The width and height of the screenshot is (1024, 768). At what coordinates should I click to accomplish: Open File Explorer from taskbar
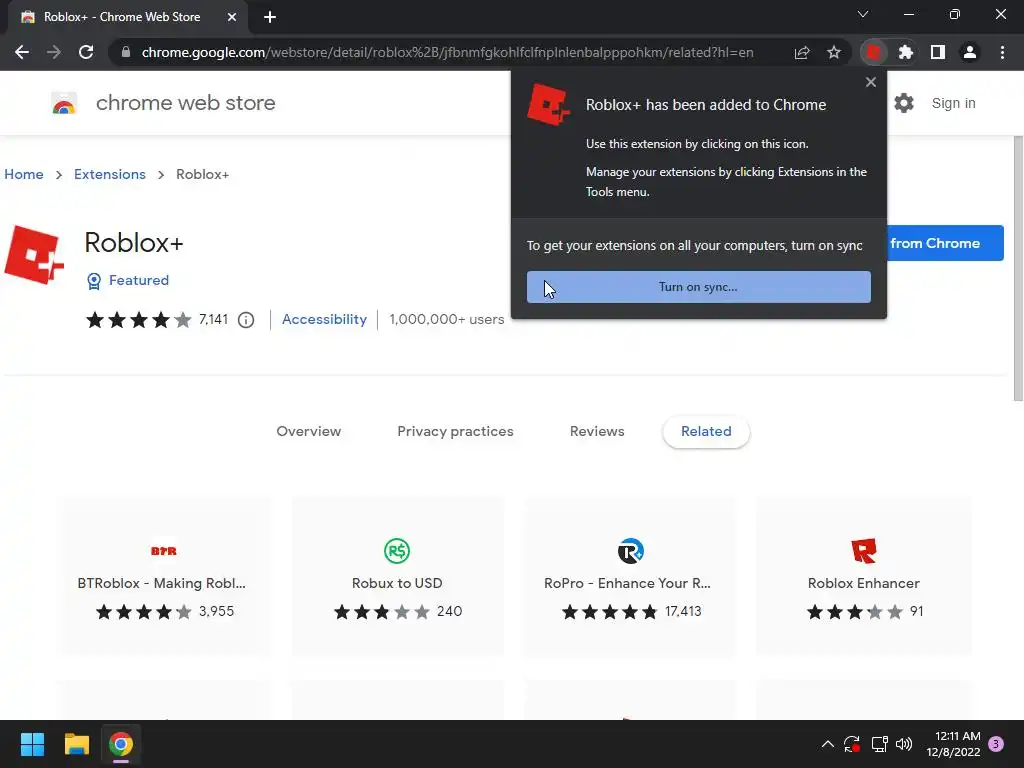click(x=76, y=744)
